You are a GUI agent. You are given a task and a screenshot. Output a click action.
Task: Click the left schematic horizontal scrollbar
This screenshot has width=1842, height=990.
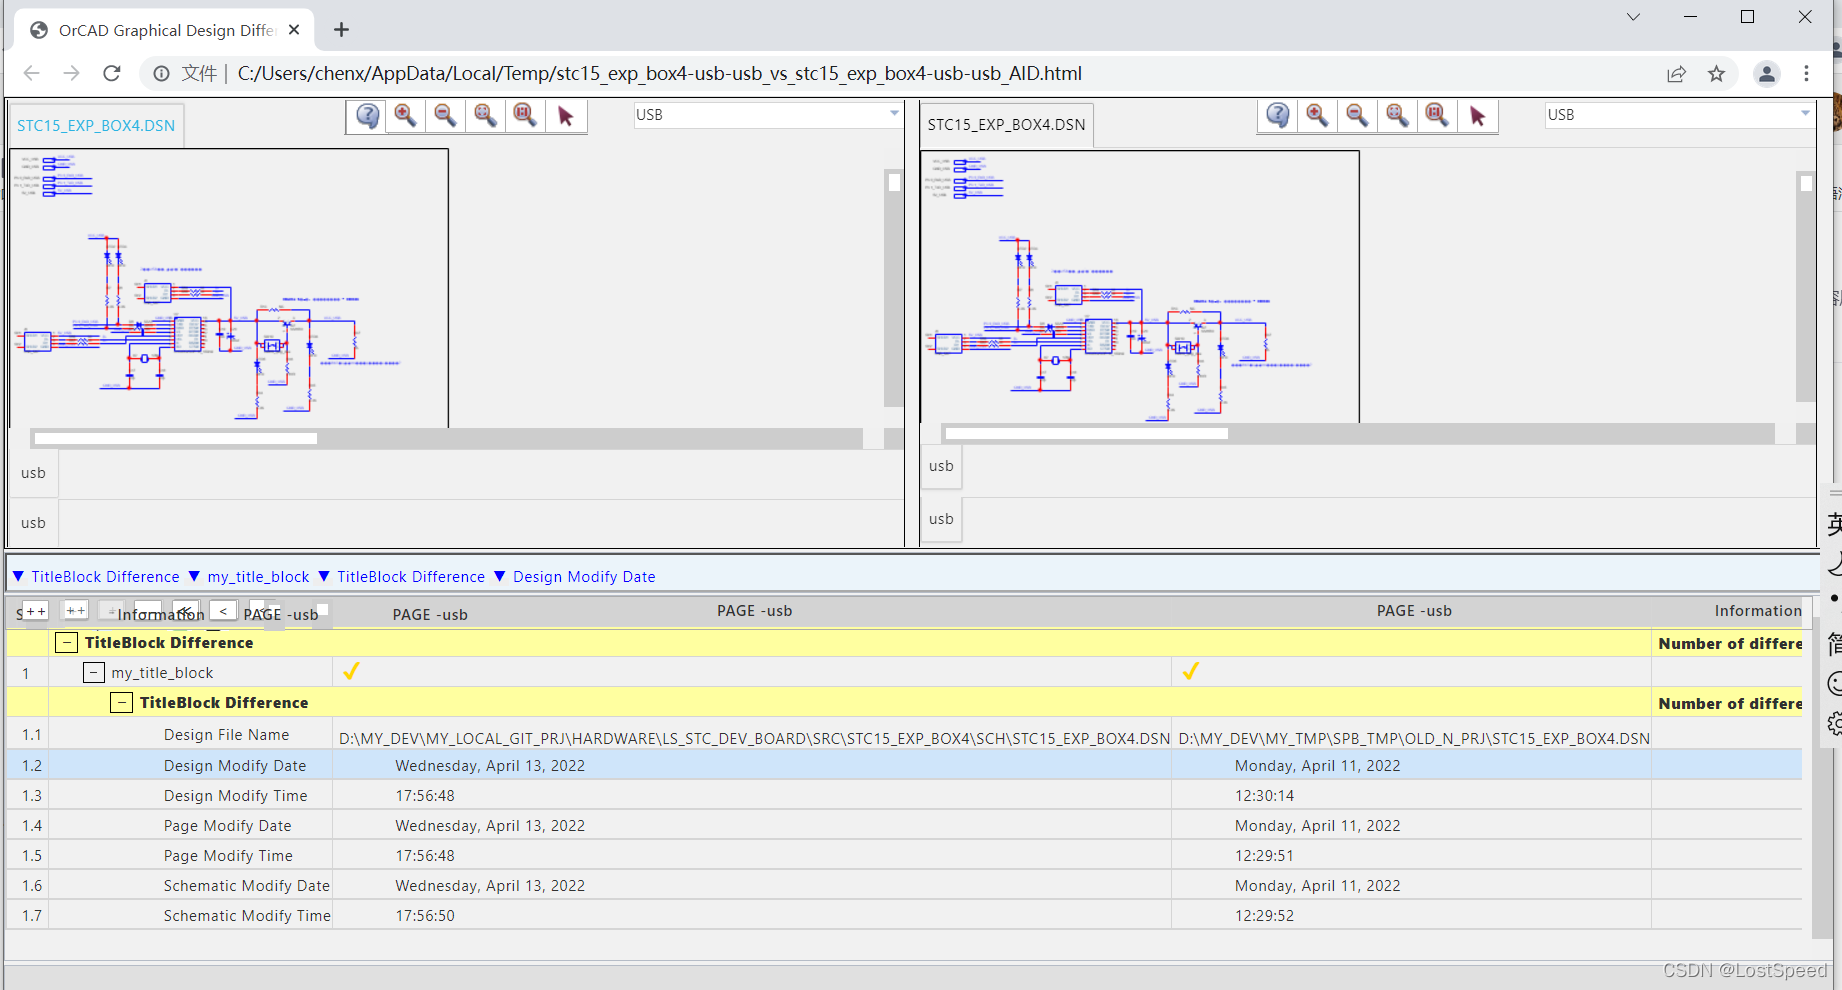click(x=176, y=438)
